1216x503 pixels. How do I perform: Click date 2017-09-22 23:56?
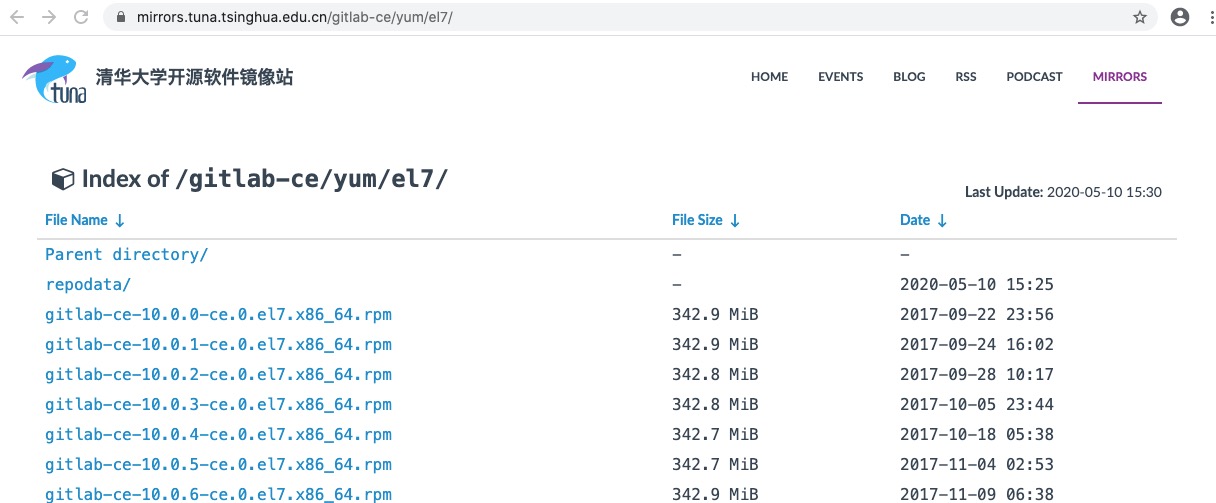coord(977,315)
